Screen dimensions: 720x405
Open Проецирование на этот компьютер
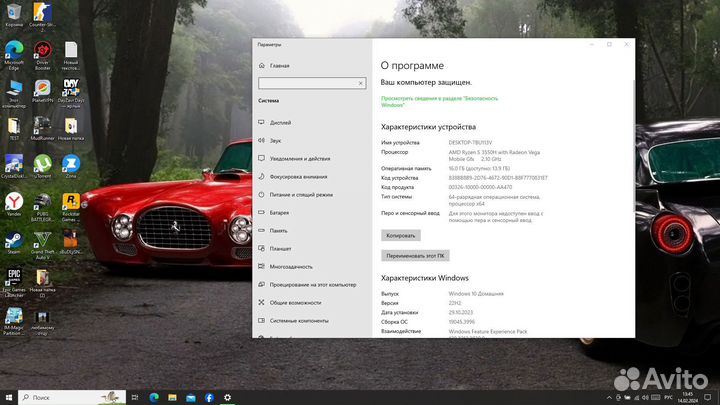[312, 285]
